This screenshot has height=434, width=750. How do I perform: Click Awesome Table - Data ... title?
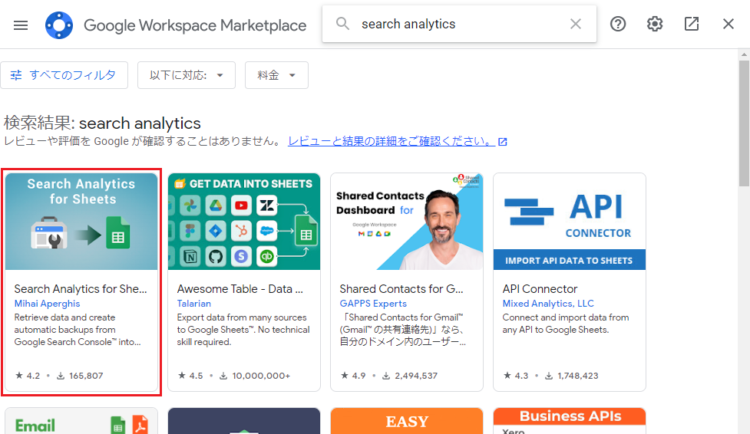(240, 289)
